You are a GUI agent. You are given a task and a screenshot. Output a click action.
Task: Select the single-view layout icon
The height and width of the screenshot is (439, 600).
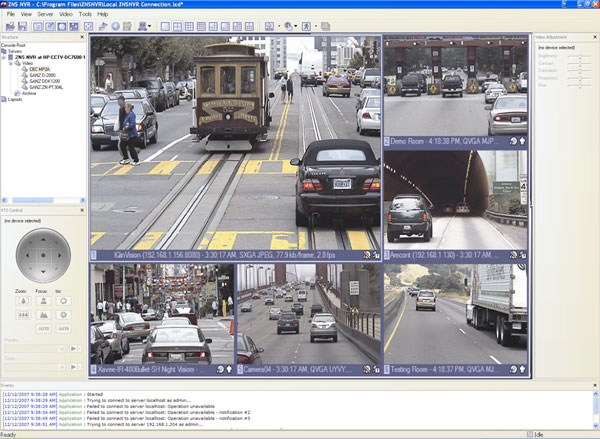click(165, 26)
